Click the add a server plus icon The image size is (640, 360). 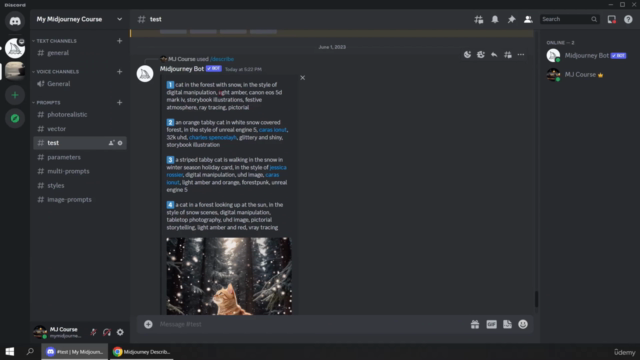(15, 95)
